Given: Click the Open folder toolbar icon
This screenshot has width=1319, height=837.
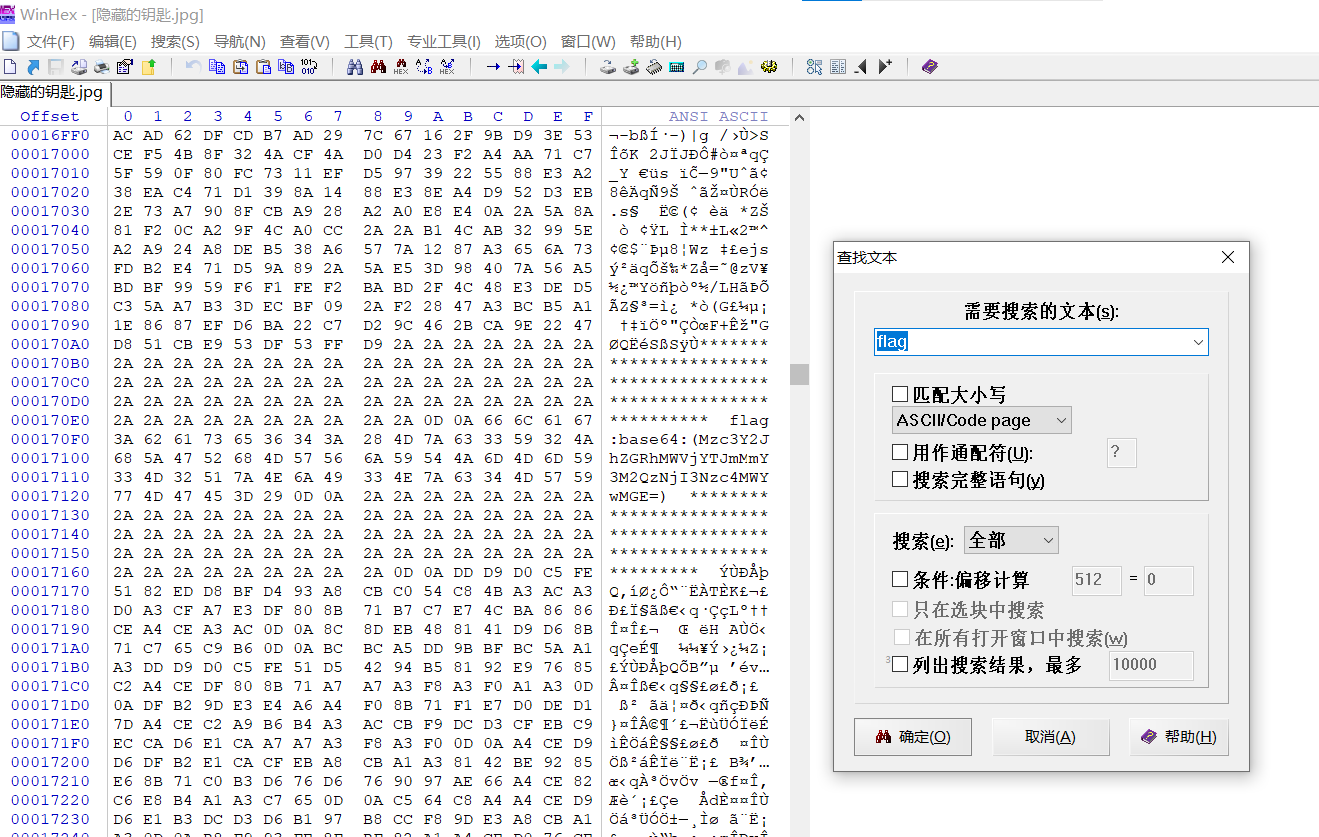Looking at the screenshot, I should click(150, 67).
